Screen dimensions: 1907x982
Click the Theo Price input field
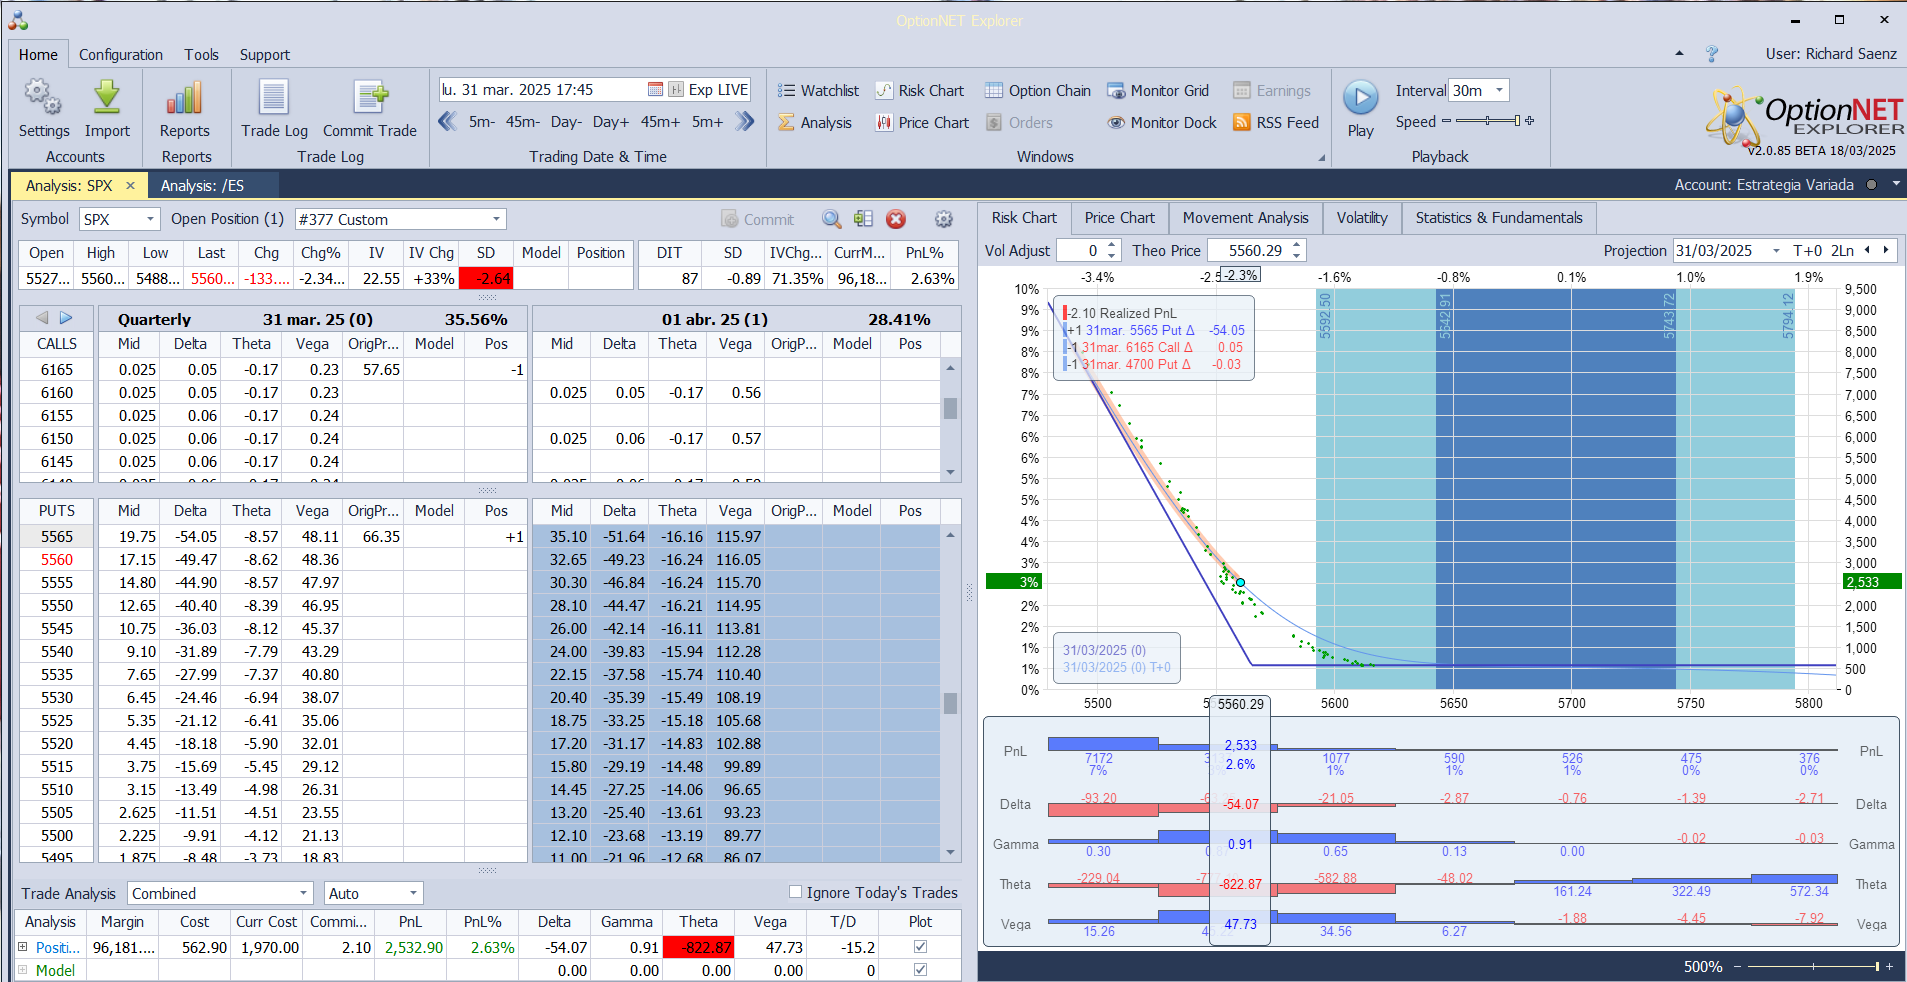pos(1248,251)
